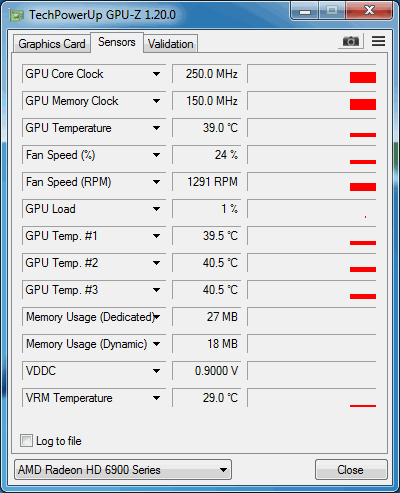Expand the GPU Temperature sensor dropdown
The height and width of the screenshot is (493, 400).
click(x=156, y=128)
